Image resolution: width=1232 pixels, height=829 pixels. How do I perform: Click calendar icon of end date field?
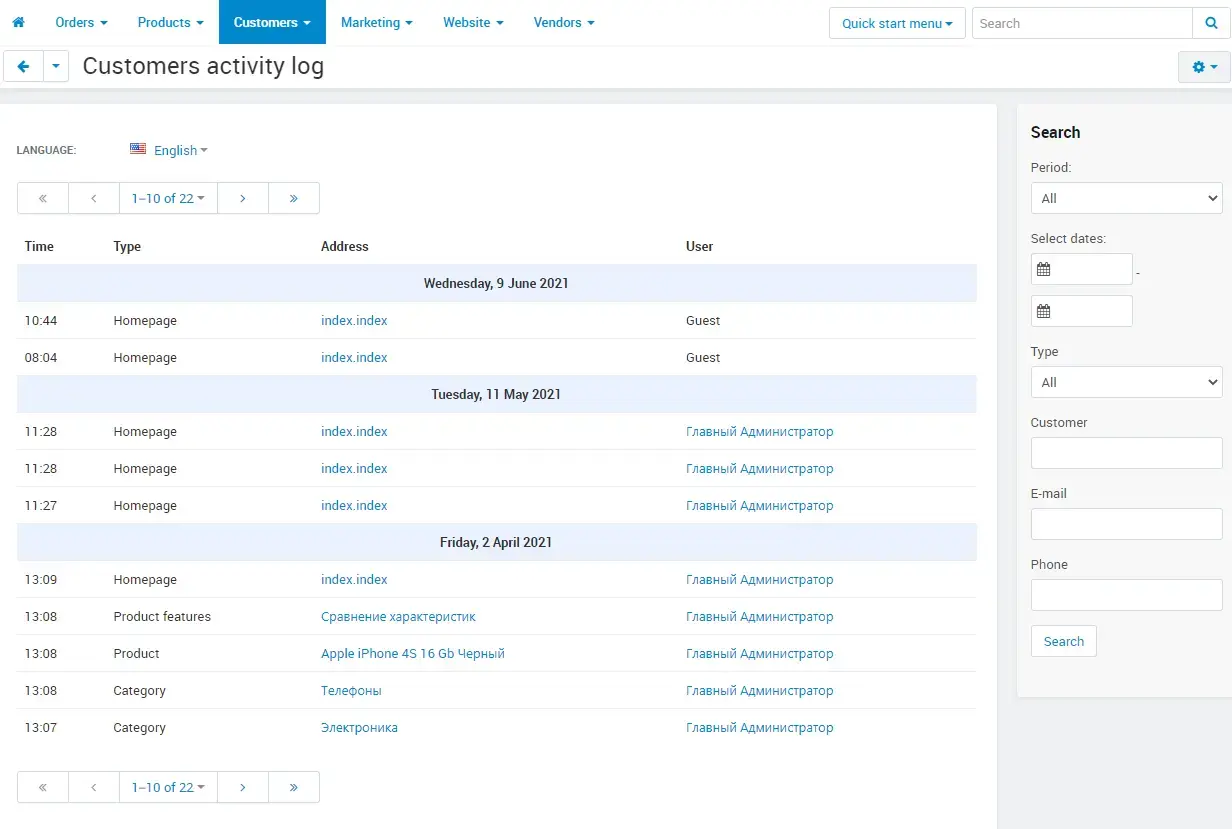[x=1044, y=311]
